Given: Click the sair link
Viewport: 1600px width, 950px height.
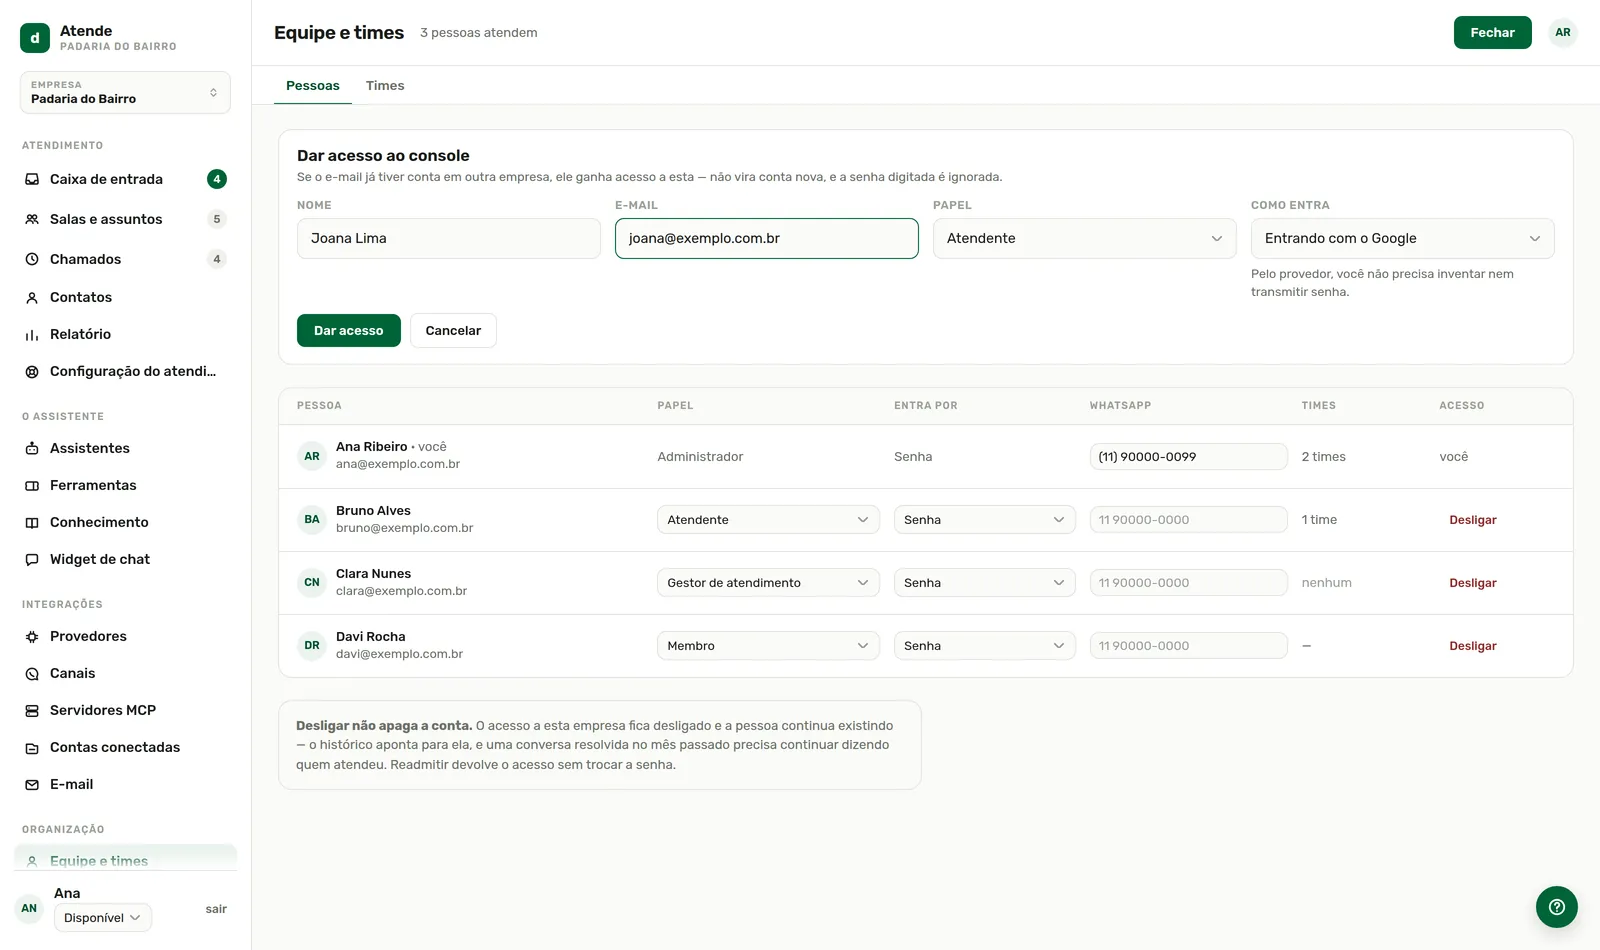Looking at the screenshot, I should tap(216, 909).
